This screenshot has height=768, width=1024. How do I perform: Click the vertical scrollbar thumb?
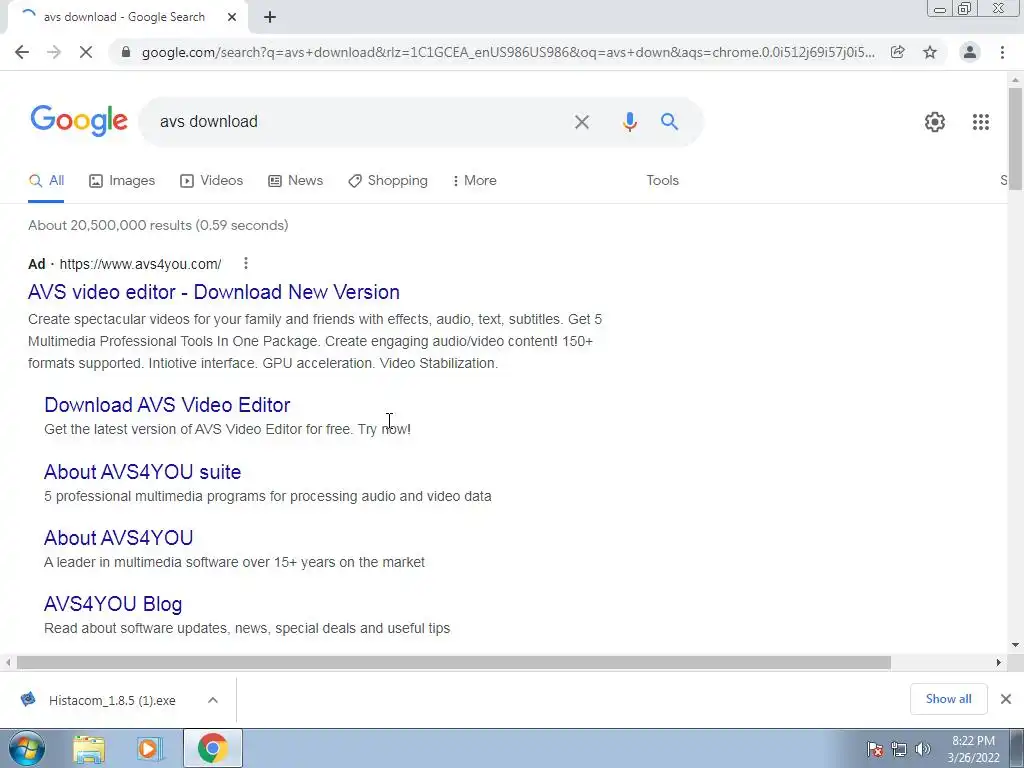[1015, 138]
